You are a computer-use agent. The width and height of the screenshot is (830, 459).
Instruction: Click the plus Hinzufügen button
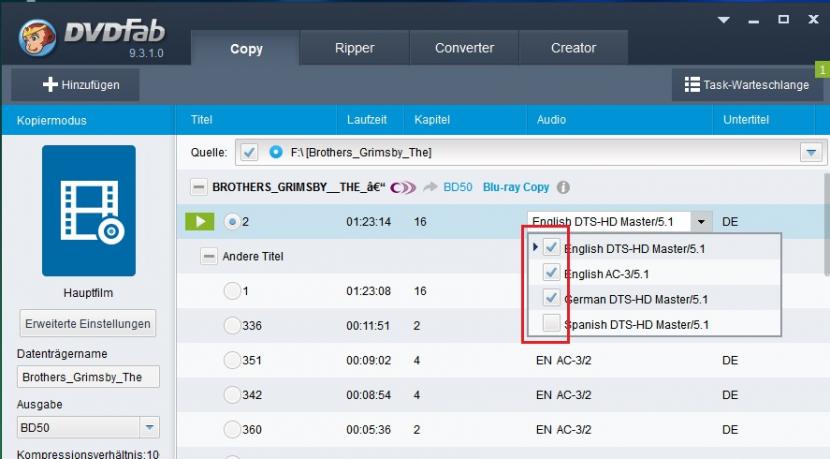pos(75,85)
